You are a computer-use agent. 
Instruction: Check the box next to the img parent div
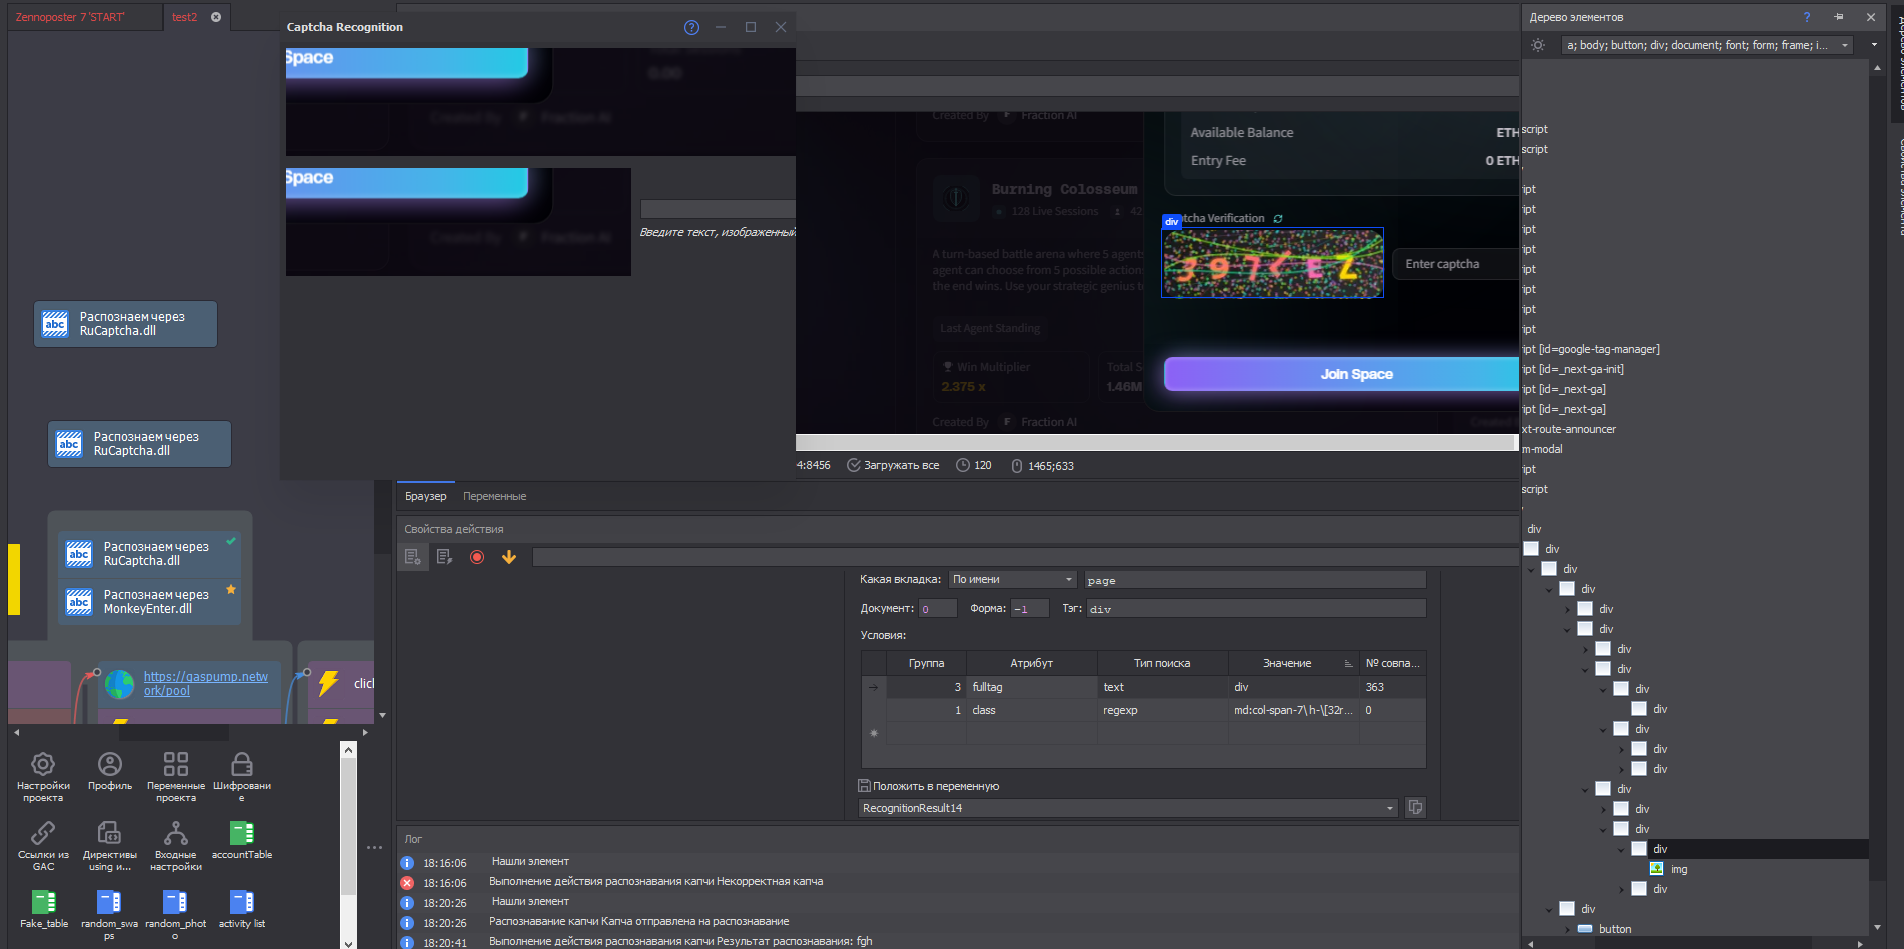(1639, 849)
